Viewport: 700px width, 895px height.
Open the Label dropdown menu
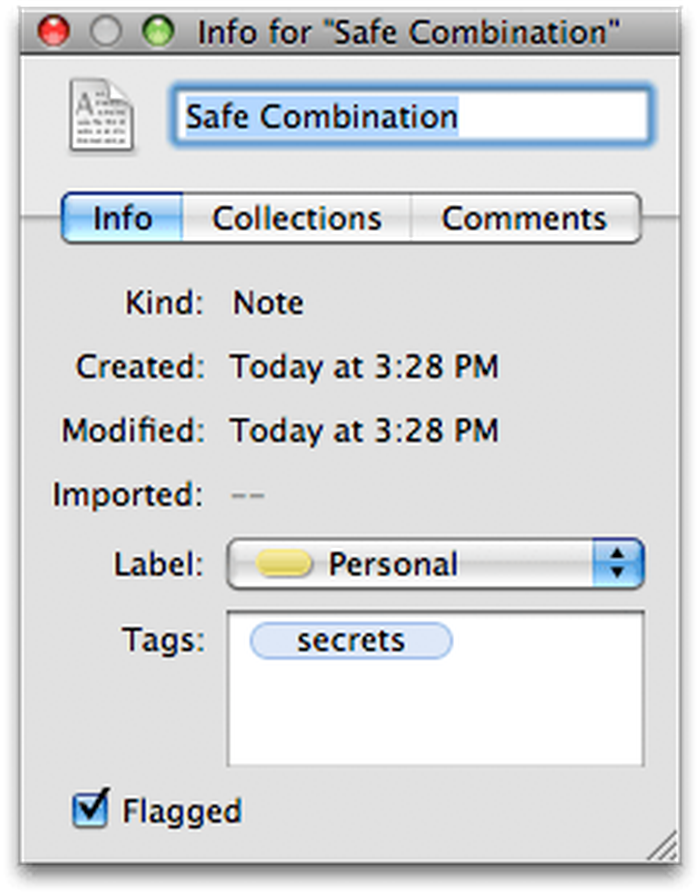(436, 564)
